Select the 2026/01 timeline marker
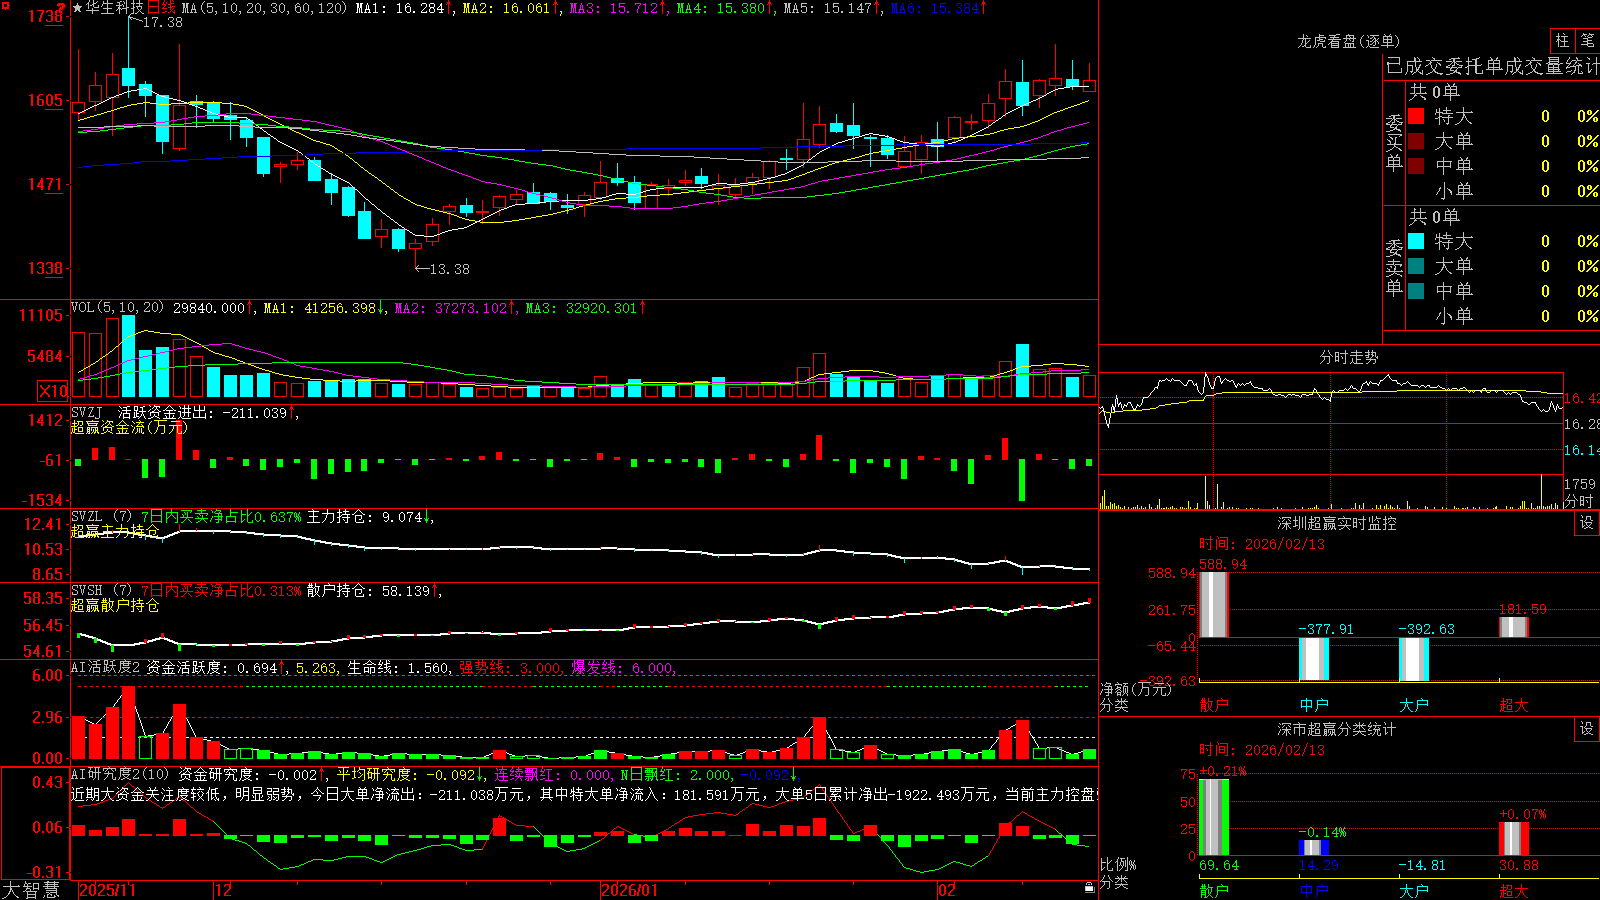This screenshot has height=900, width=1600. tap(630, 890)
